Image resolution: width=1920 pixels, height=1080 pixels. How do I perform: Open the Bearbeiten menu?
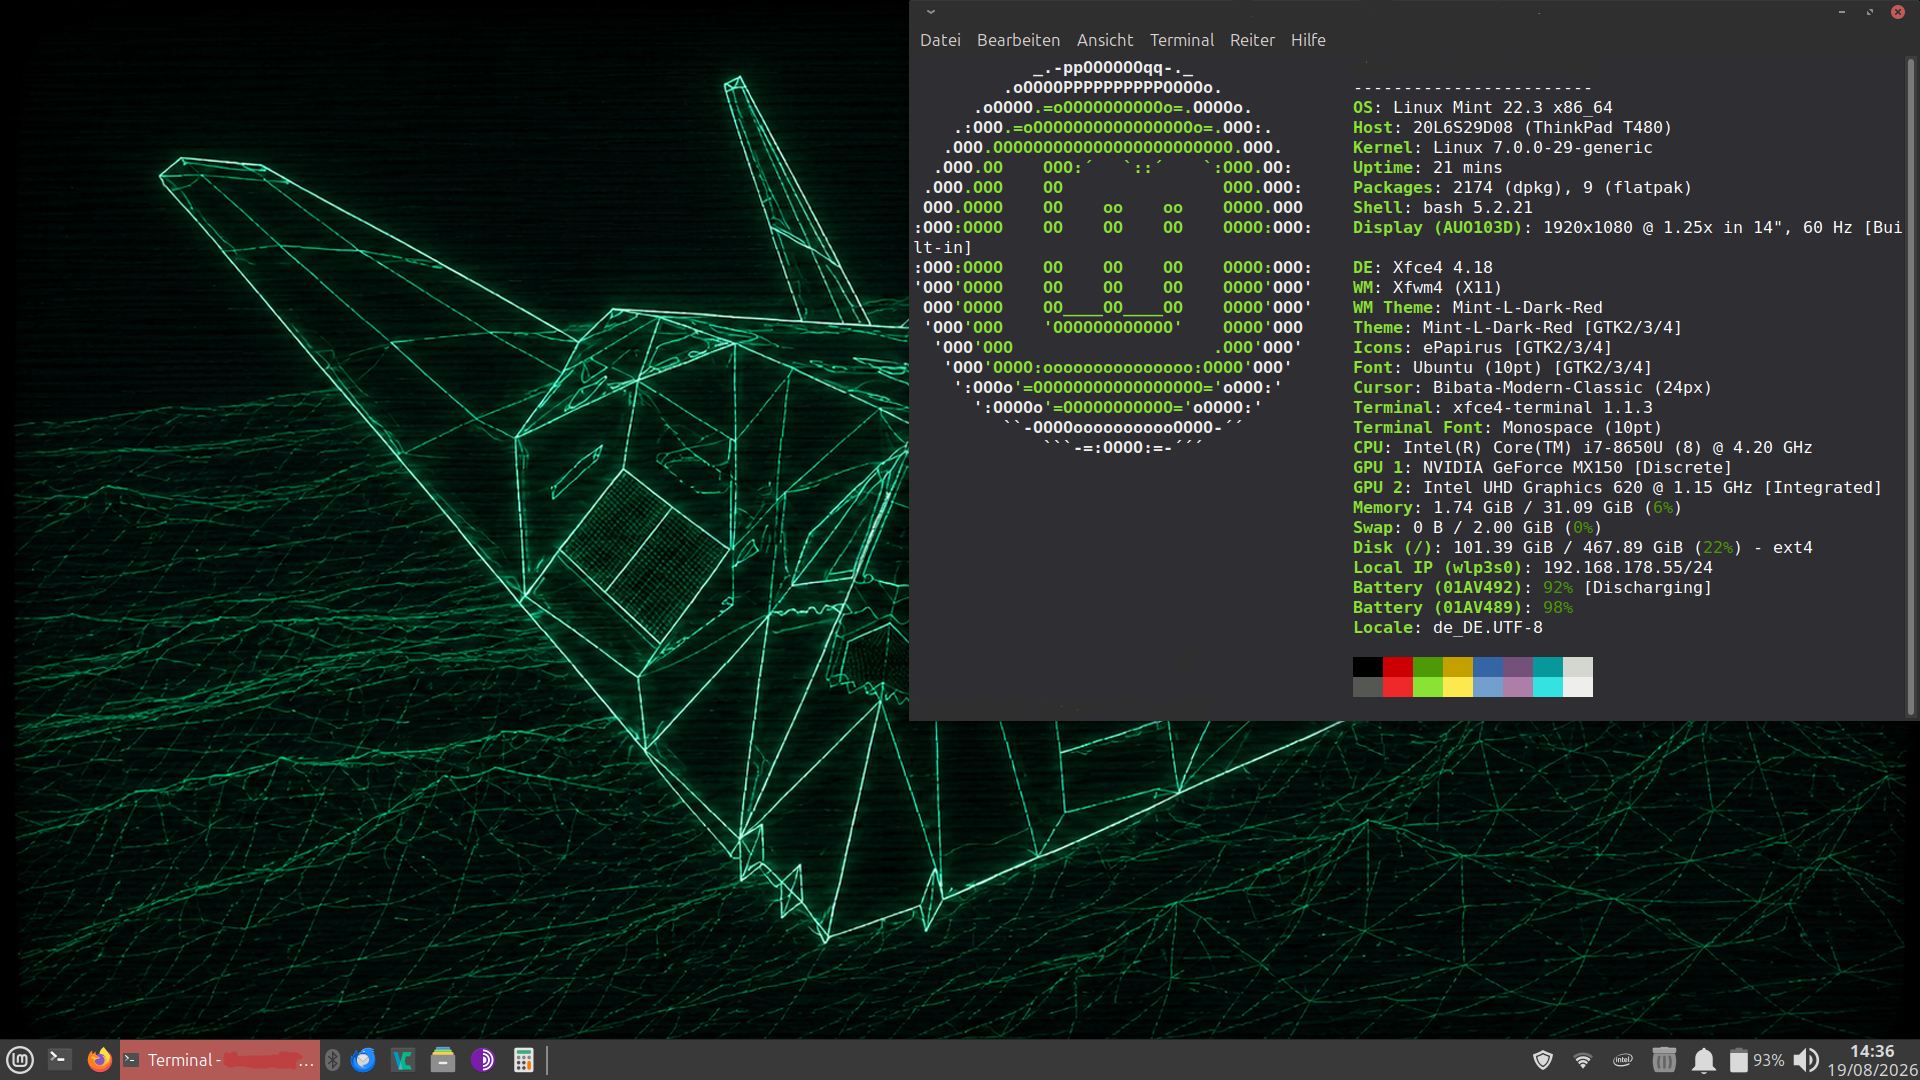point(1018,40)
